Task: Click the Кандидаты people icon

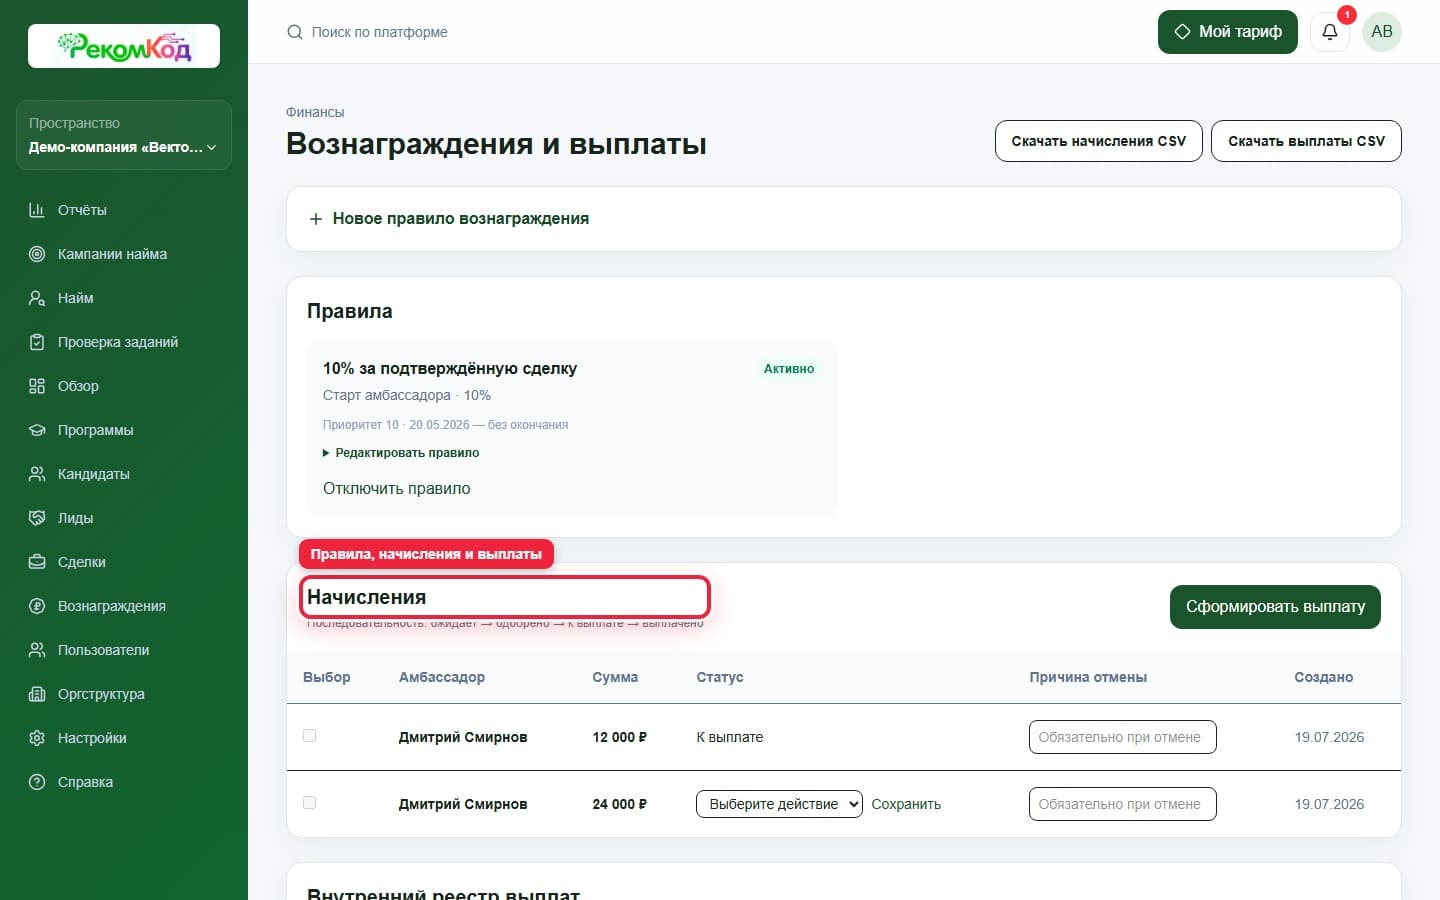Action: pos(37,474)
